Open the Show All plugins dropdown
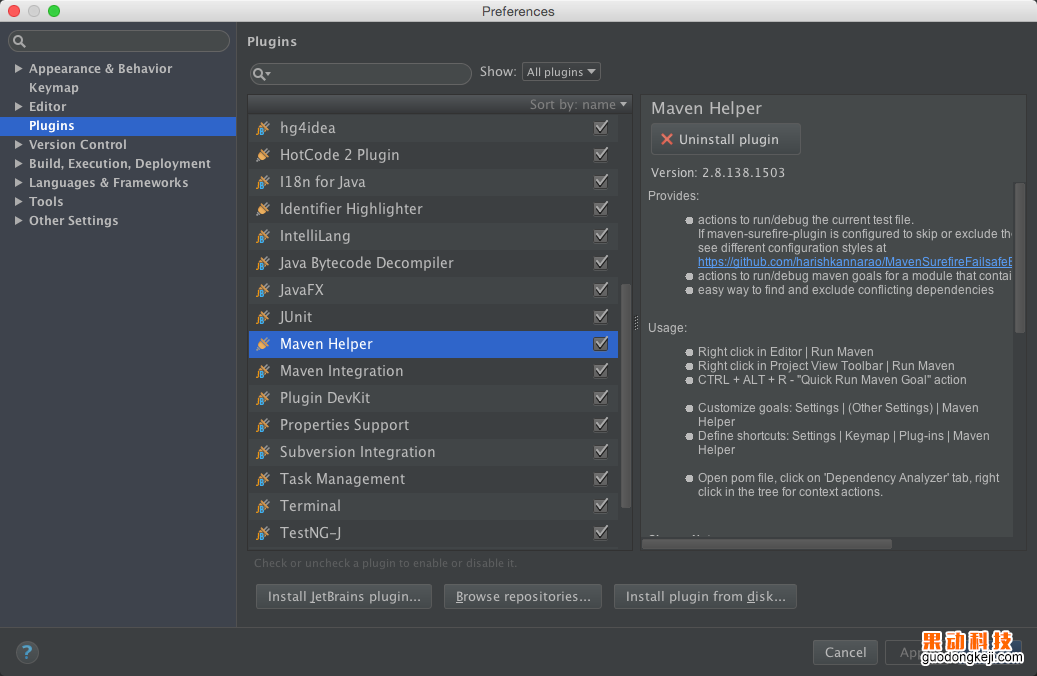The image size is (1037, 676). click(x=561, y=72)
